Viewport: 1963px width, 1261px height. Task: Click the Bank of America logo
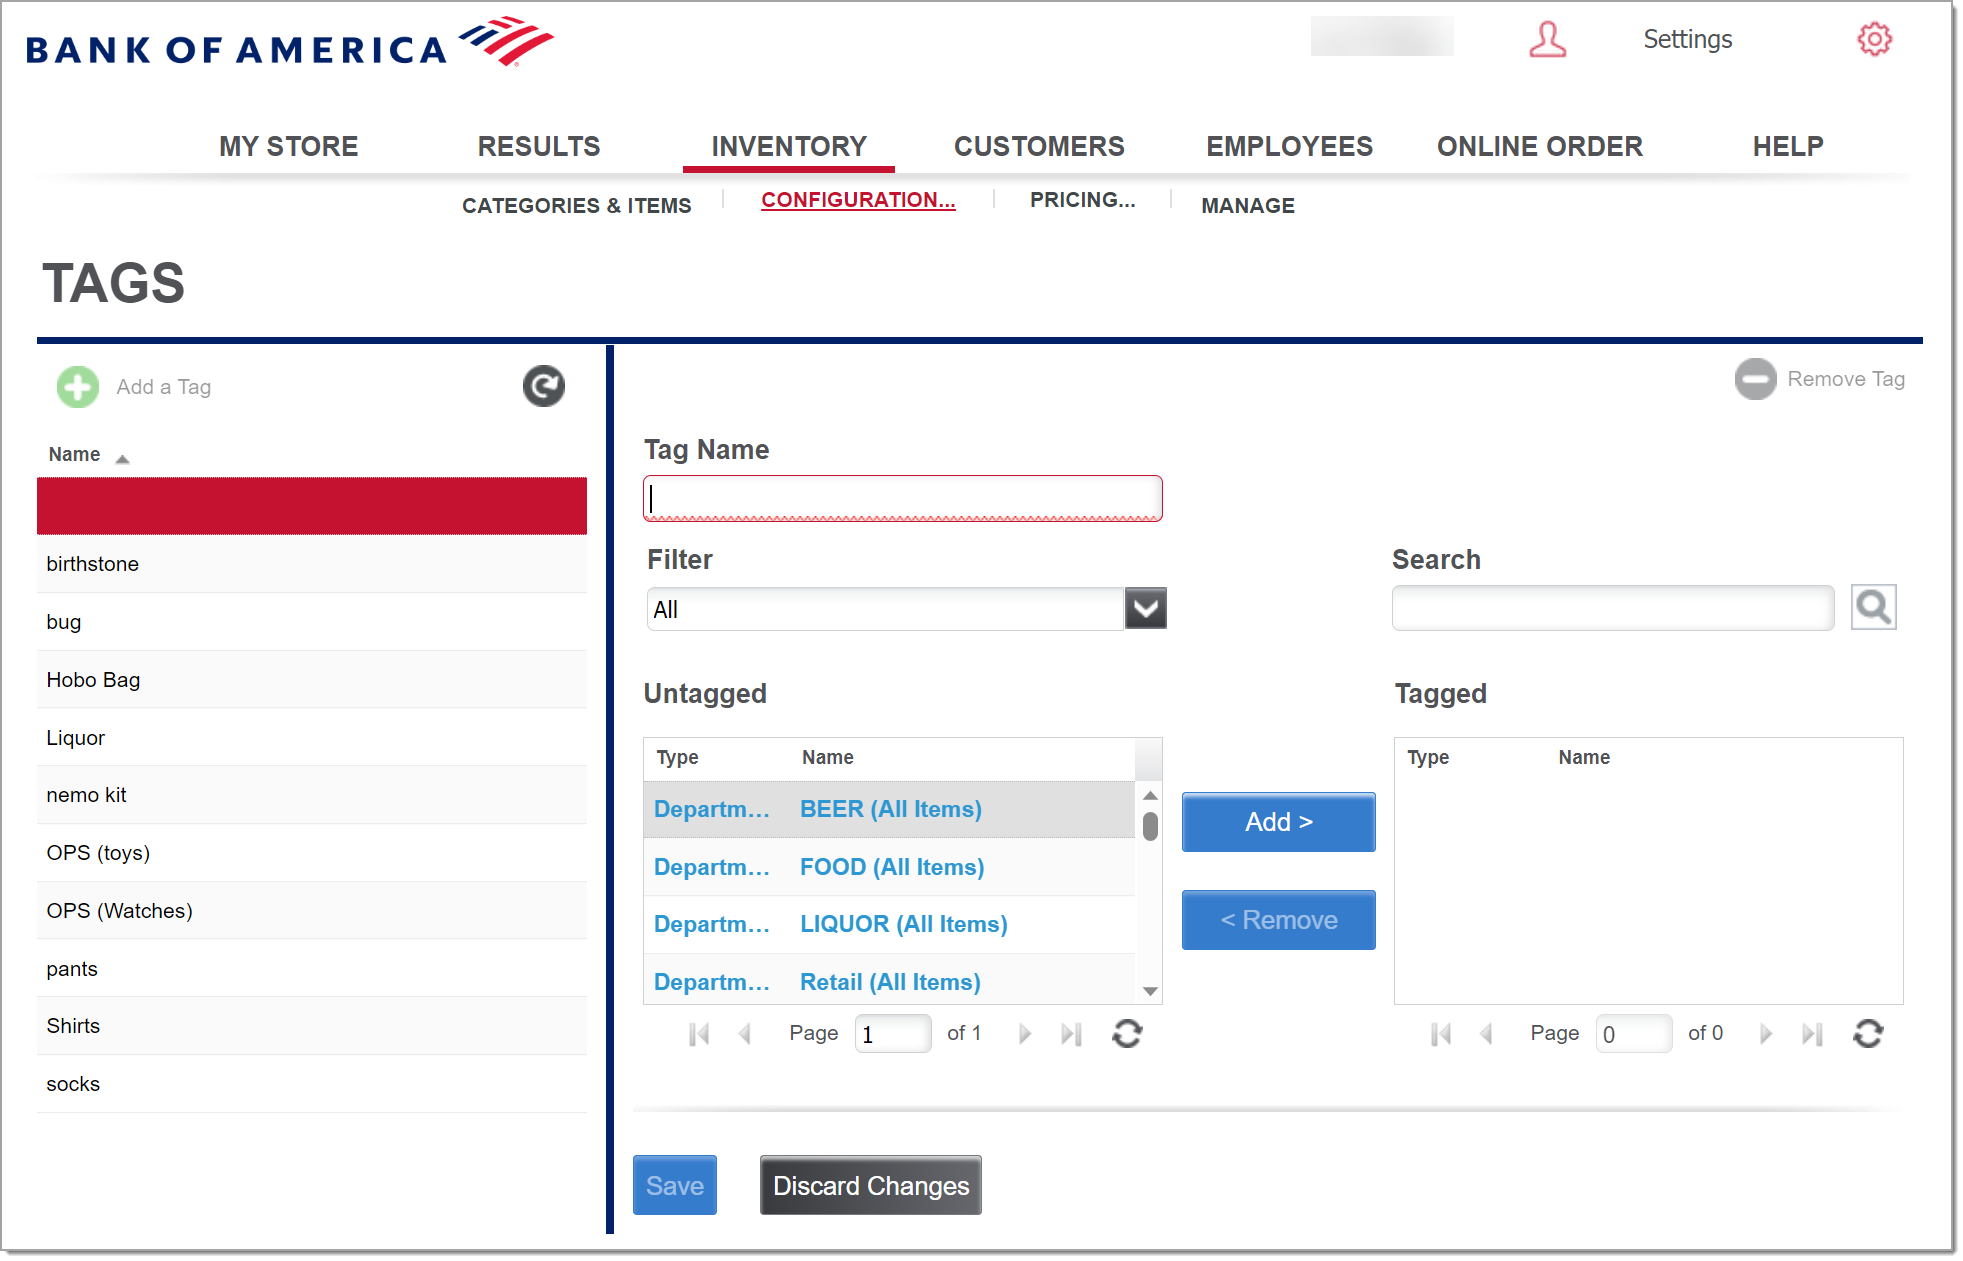290,42
